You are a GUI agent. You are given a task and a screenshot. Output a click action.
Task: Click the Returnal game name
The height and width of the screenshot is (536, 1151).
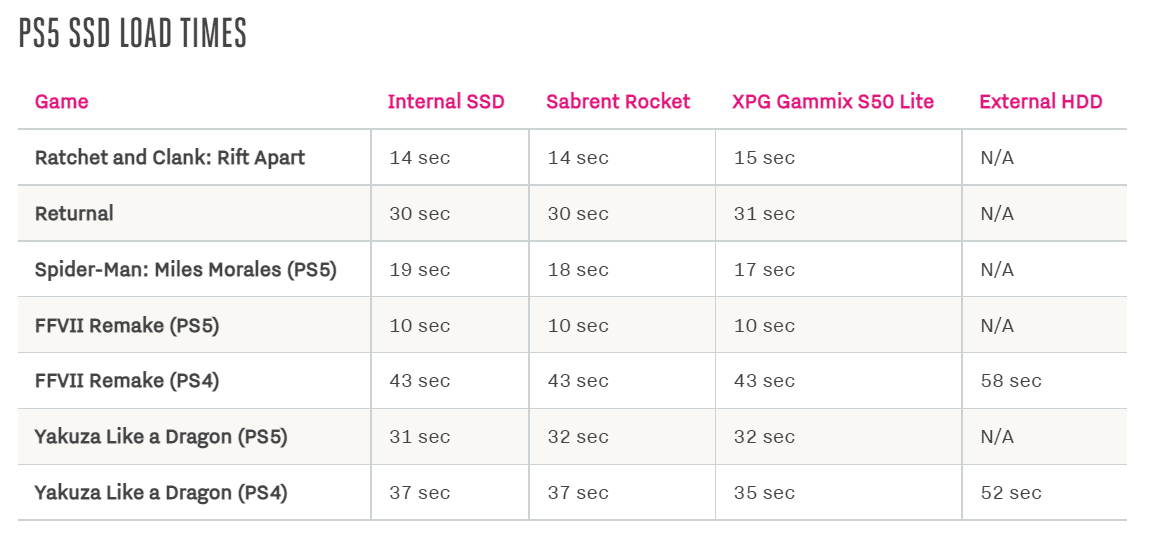74,213
